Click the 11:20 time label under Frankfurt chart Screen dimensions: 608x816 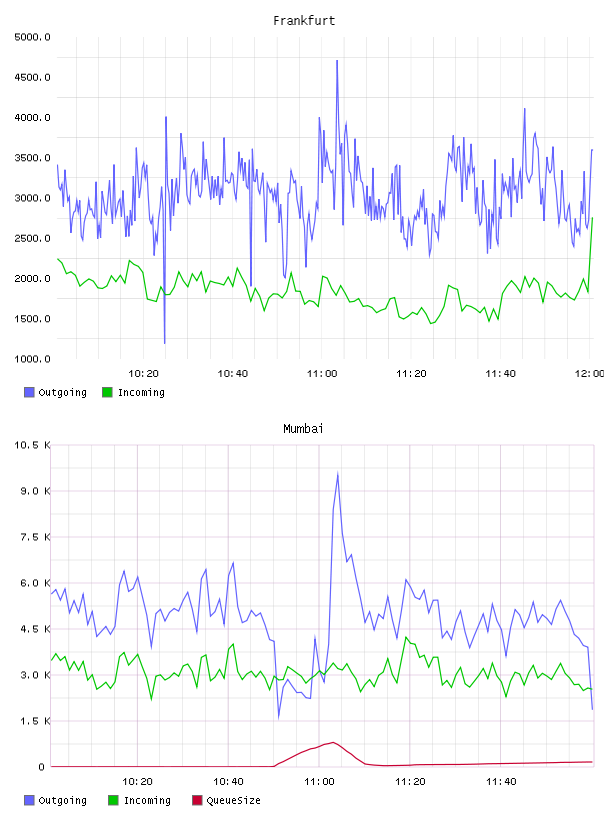(x=411, y=374)
